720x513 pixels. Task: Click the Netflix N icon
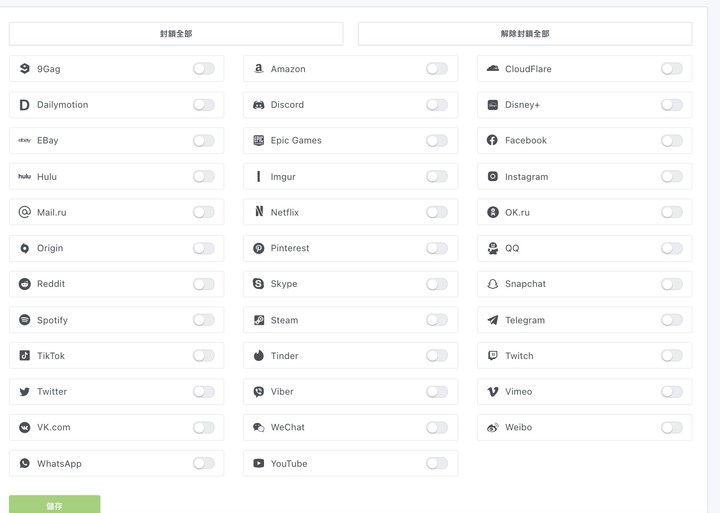click(259, 212)
